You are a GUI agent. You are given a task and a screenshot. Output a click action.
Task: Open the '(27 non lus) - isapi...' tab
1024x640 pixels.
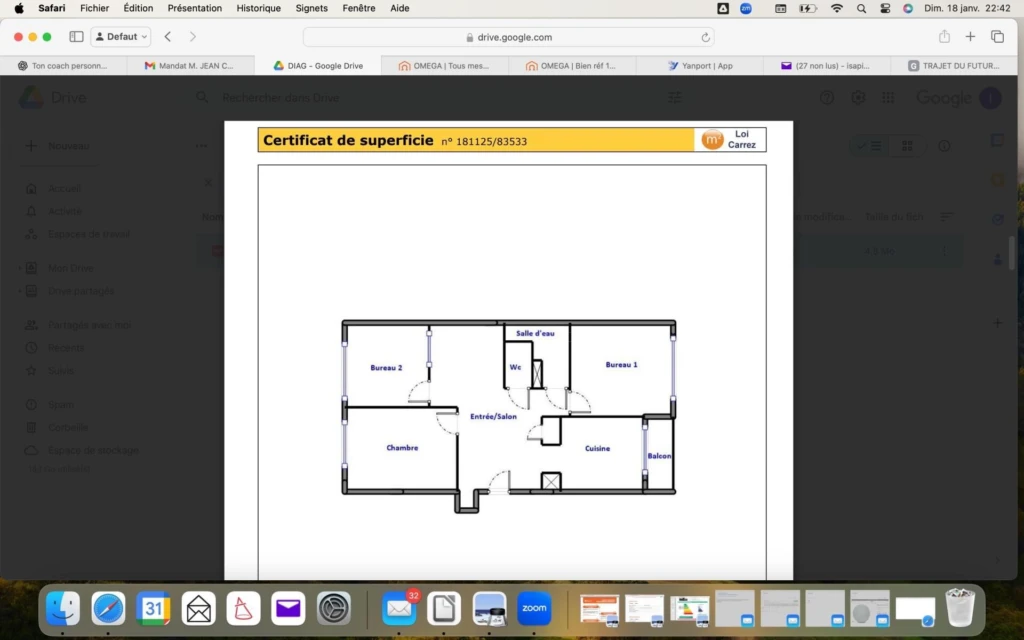coord(826,65)
